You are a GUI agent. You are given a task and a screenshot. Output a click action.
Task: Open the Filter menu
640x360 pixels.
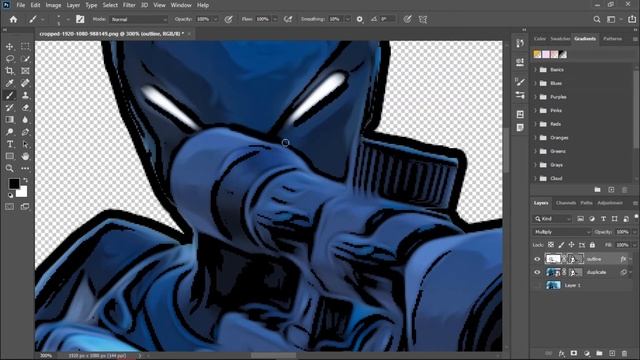pyautogui.click(x=129, y=5)
